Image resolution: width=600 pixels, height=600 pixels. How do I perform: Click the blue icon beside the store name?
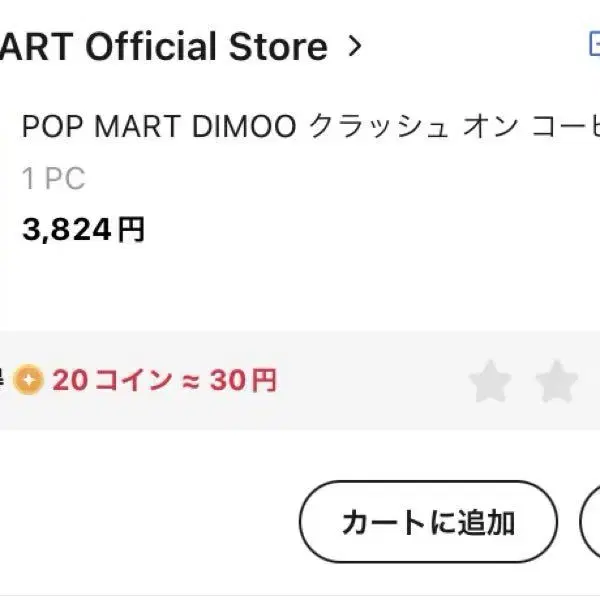tap(593, 45)
